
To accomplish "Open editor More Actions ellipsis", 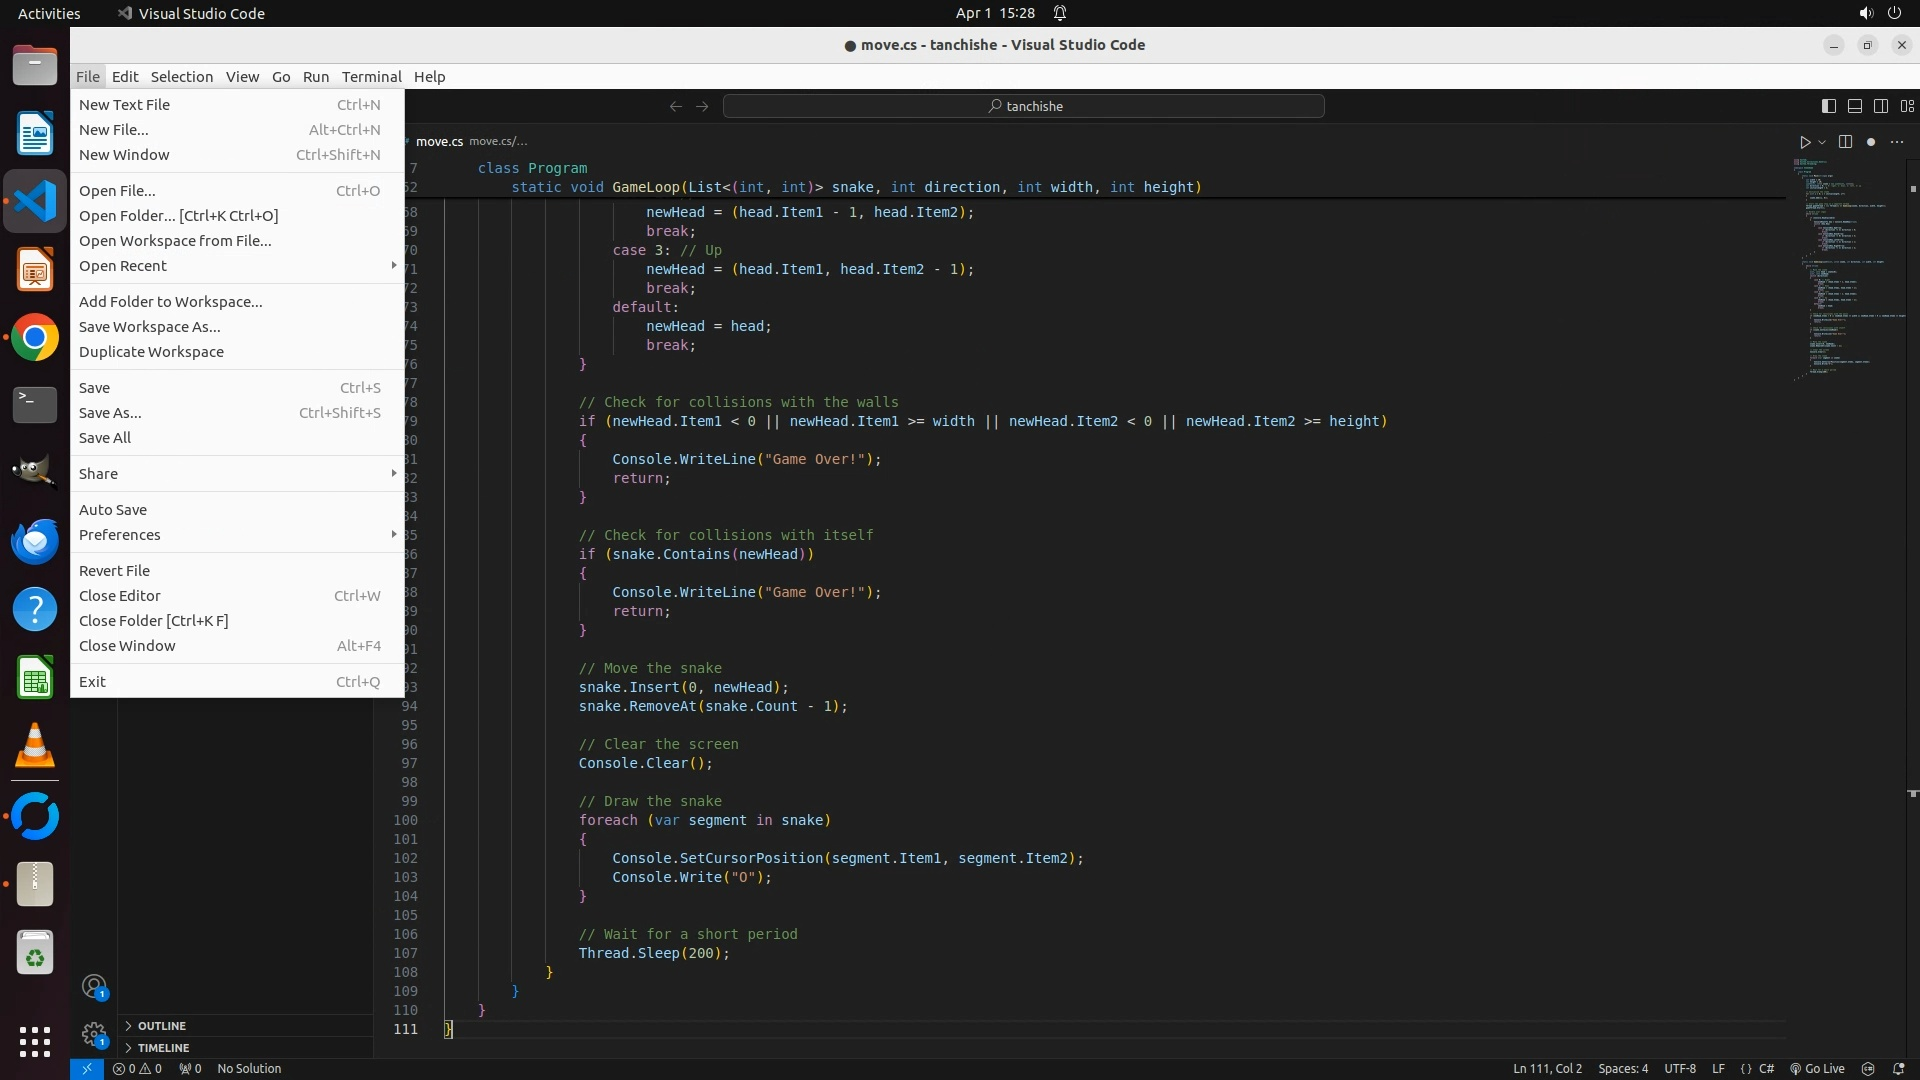I will click(1897, 142).
